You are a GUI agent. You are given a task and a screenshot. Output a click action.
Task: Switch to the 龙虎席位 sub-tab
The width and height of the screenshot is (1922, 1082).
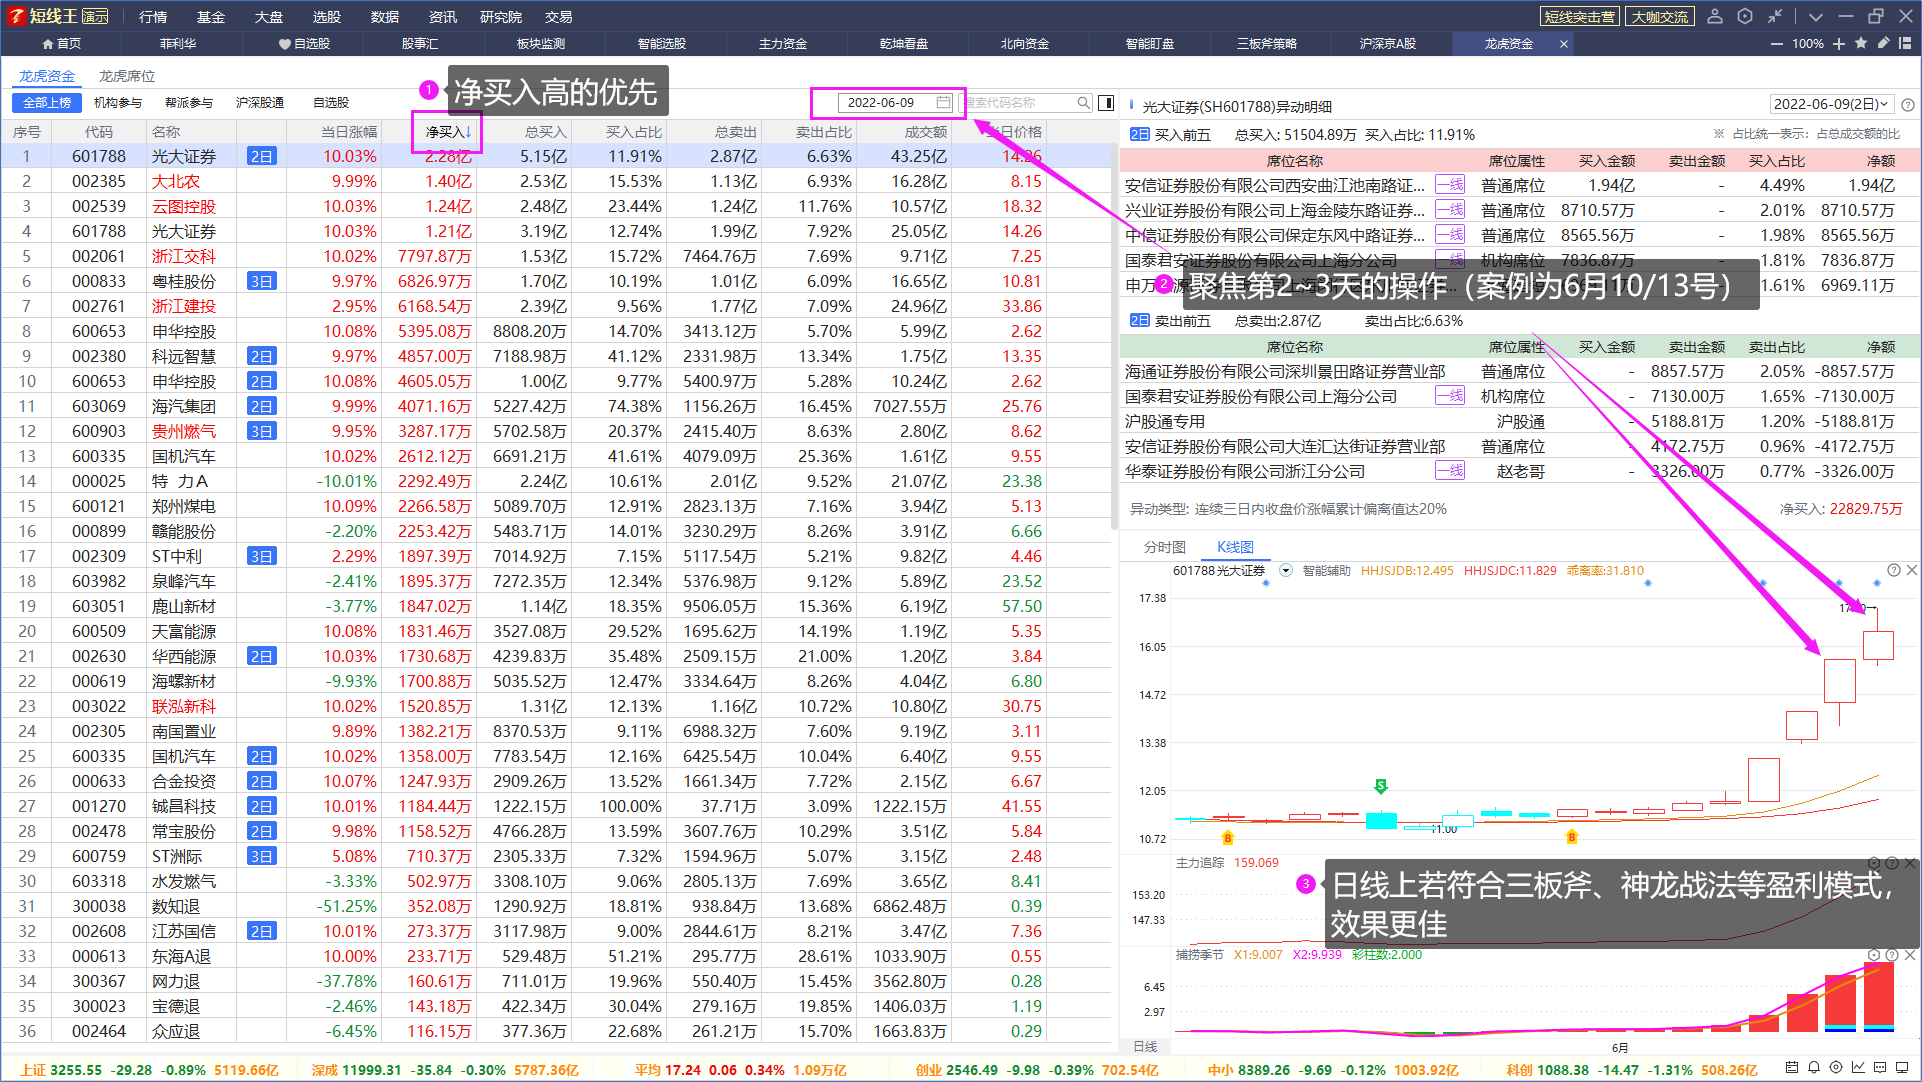pos(127,76)
